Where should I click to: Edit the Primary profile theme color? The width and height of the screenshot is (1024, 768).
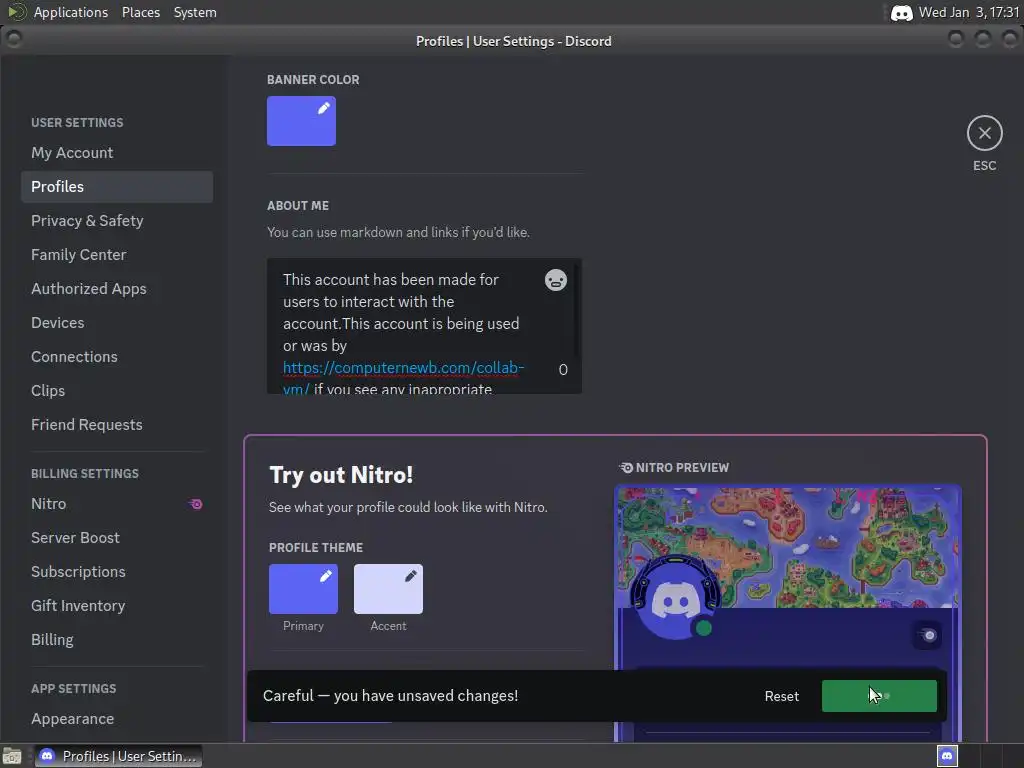point(303,588)
